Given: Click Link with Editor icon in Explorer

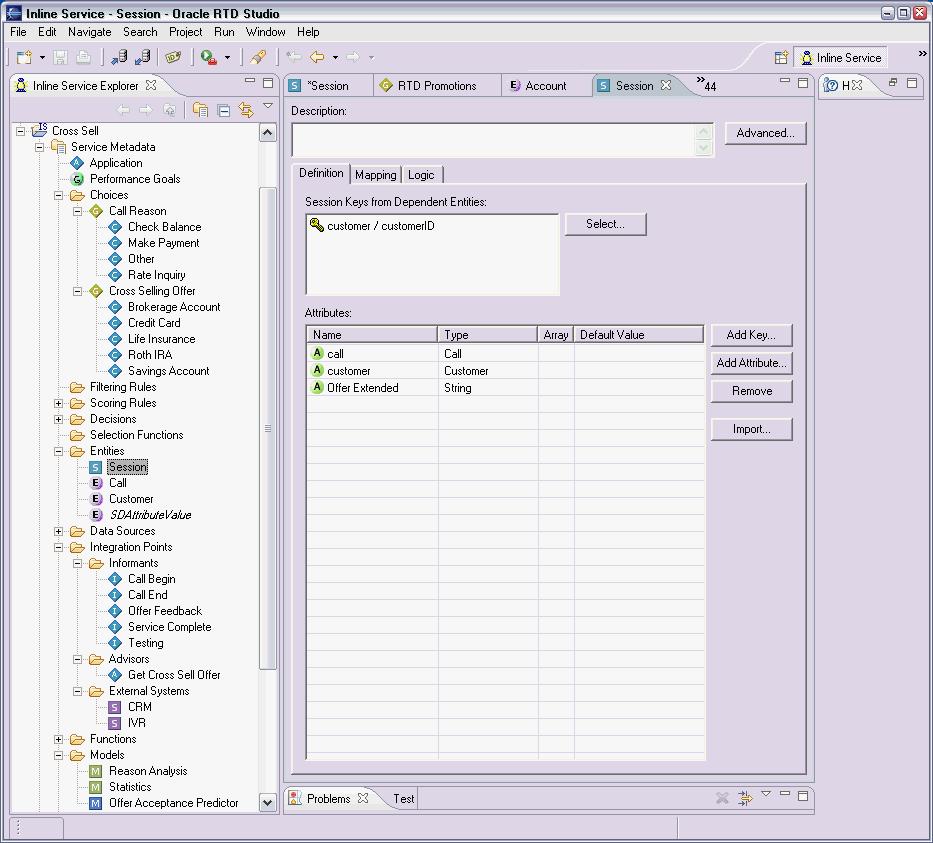Looking at the screenshot, I should (245, 110).
